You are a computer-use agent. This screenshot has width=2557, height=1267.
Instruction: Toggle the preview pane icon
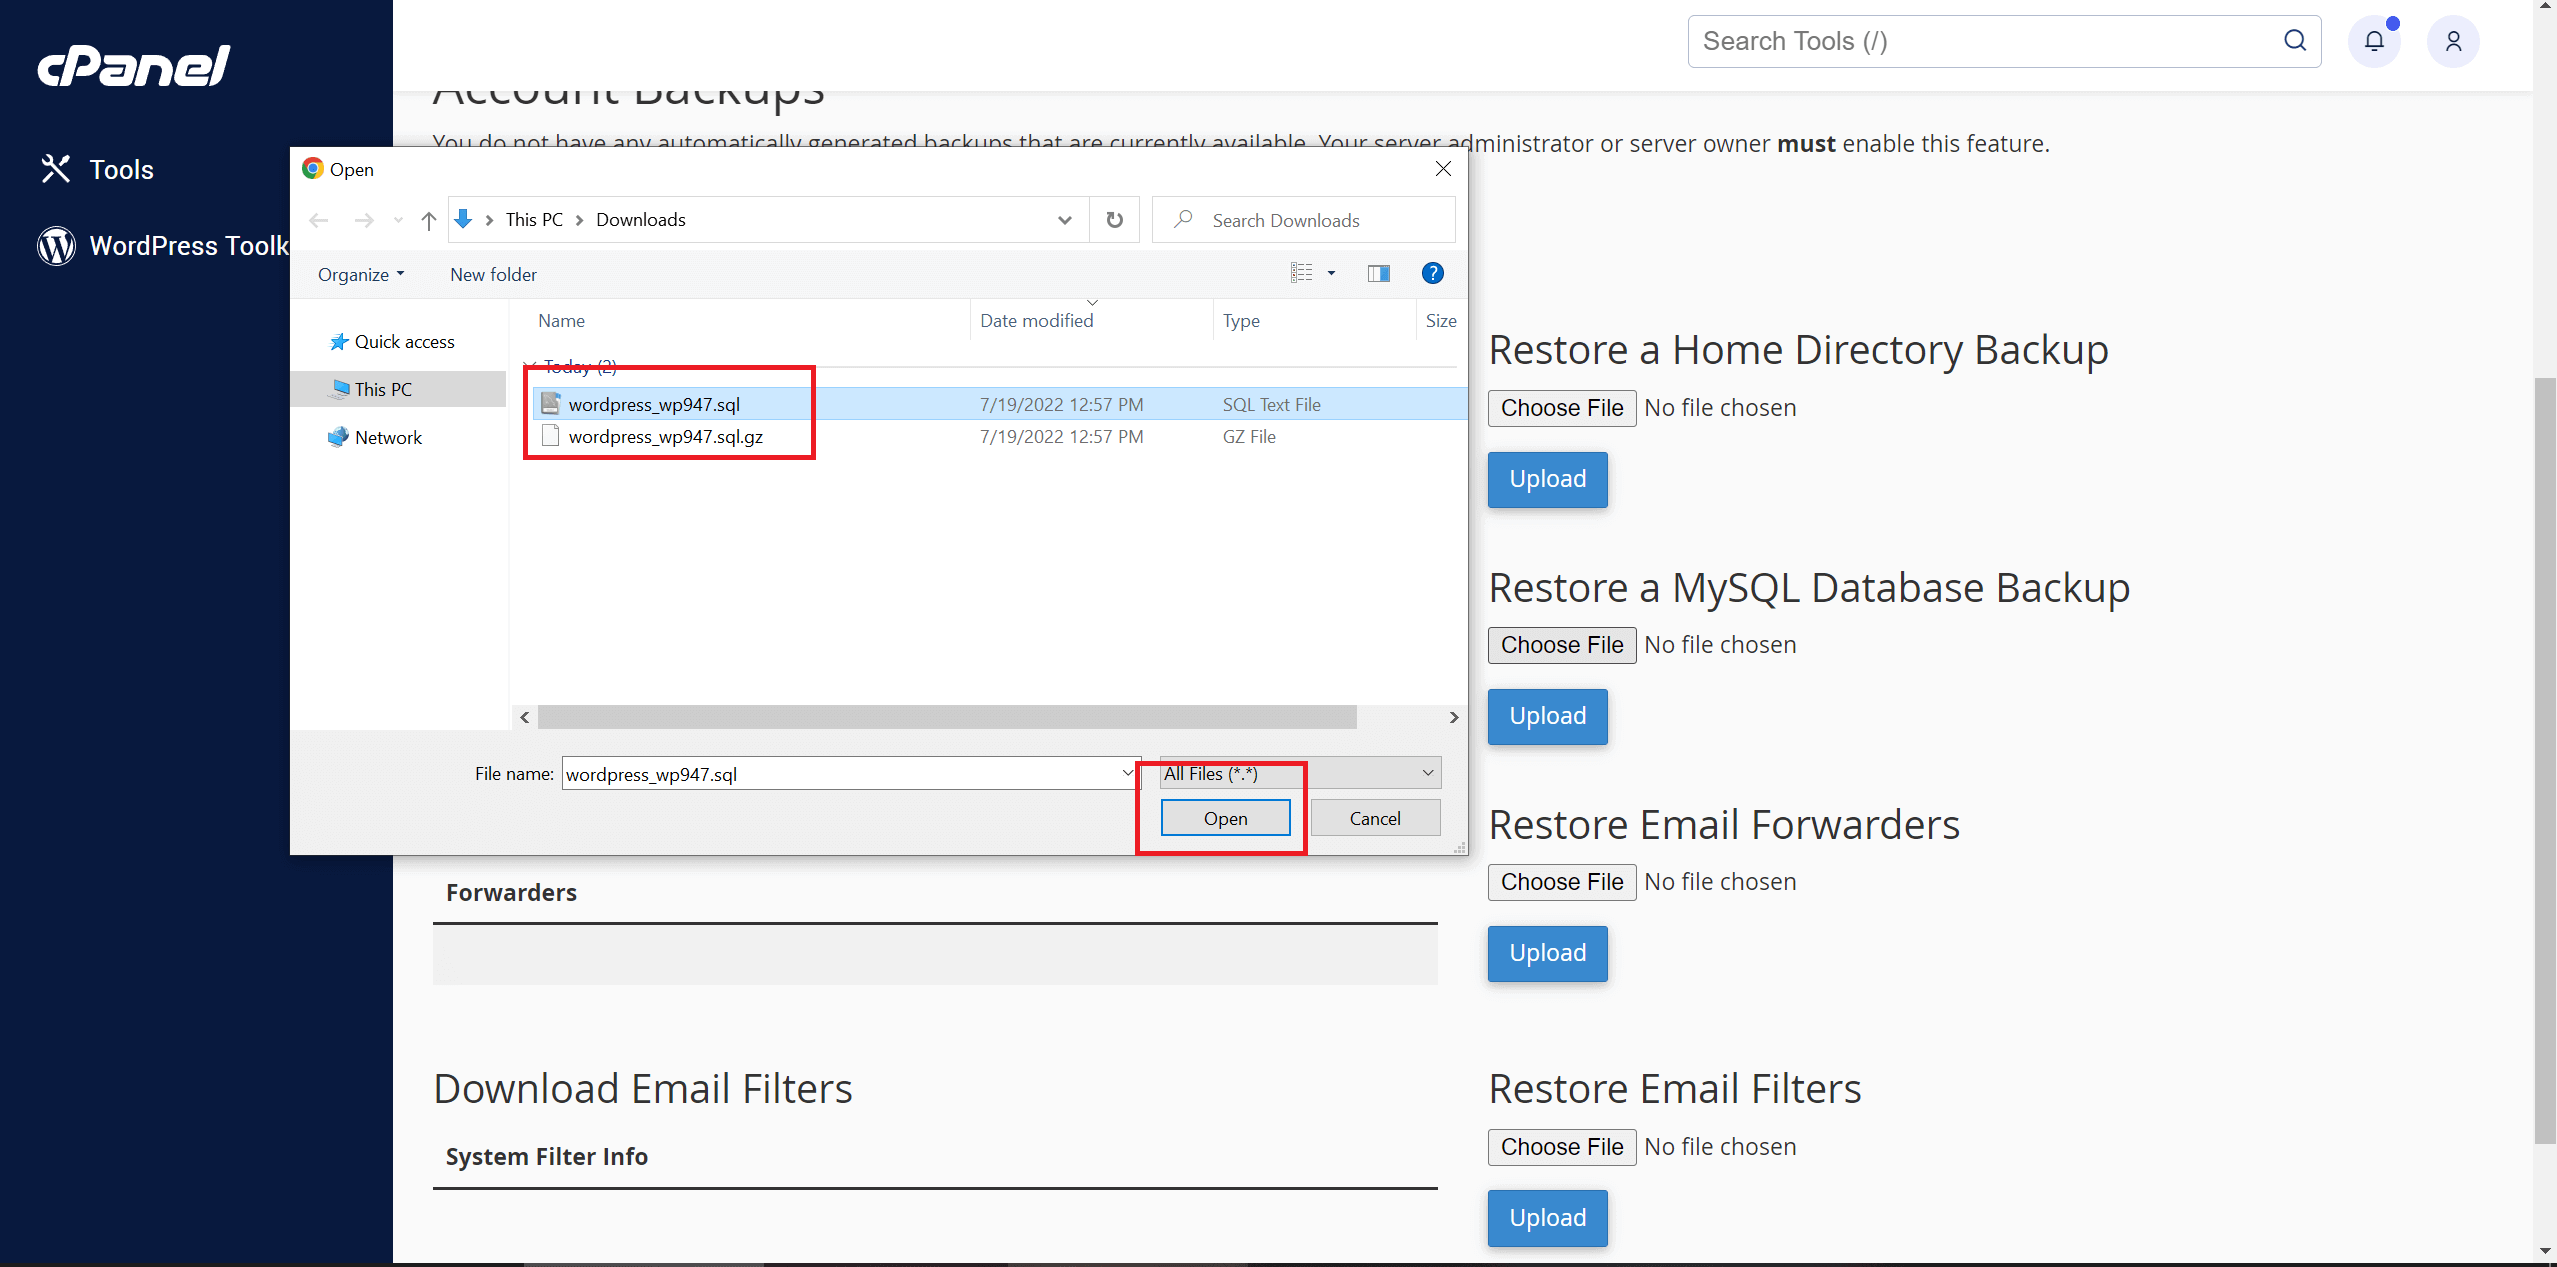point(1379,273)
